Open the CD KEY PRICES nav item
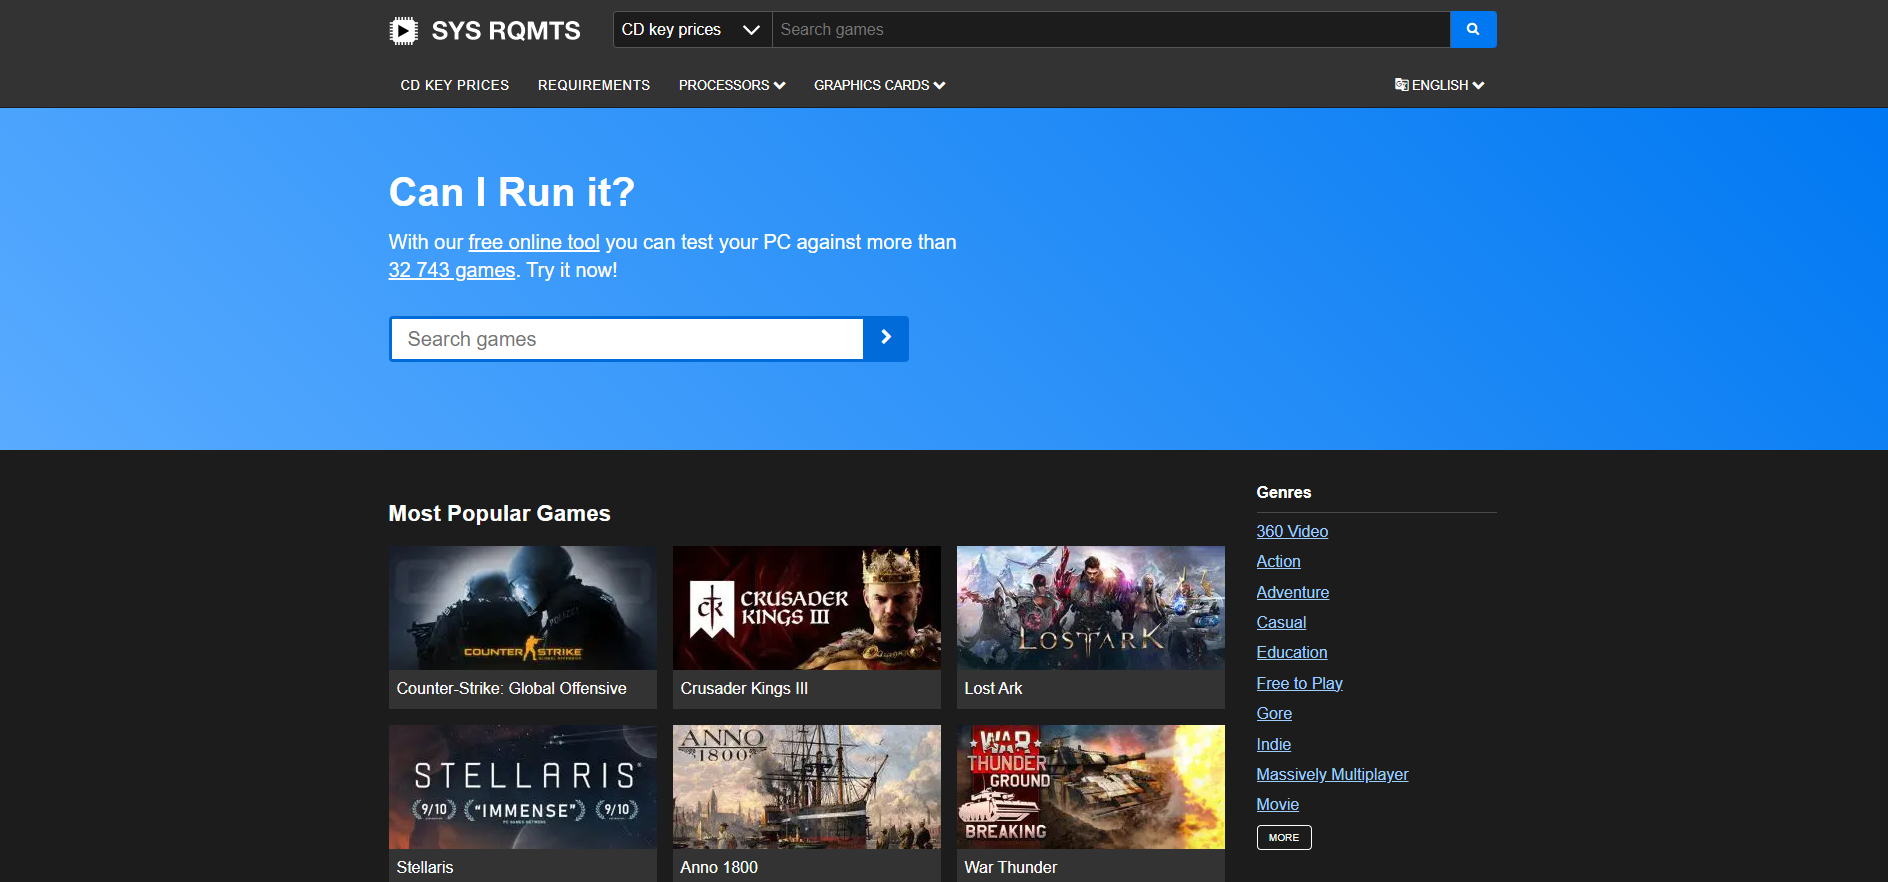Screen dimensions: 1888x882 [x=455, y=85]
